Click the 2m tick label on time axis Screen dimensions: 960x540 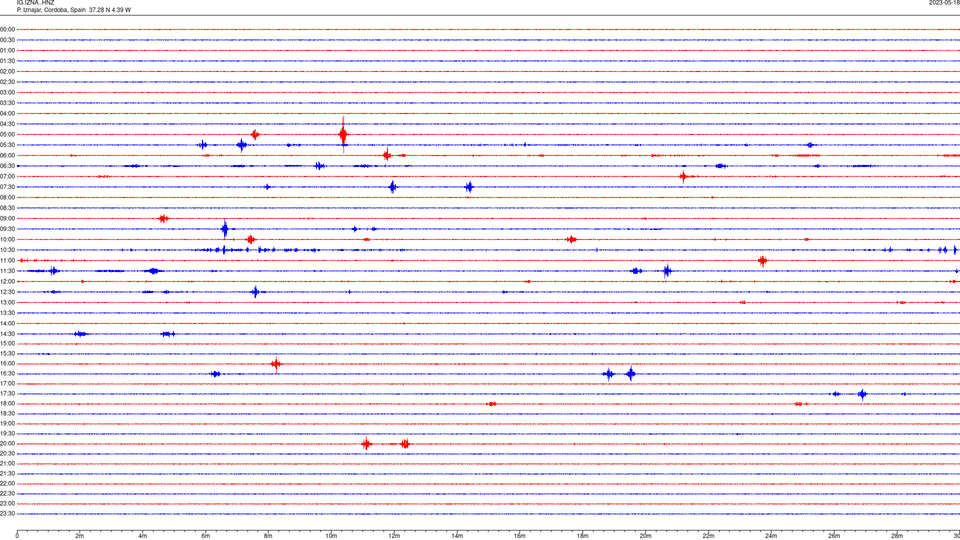(80, 536)
